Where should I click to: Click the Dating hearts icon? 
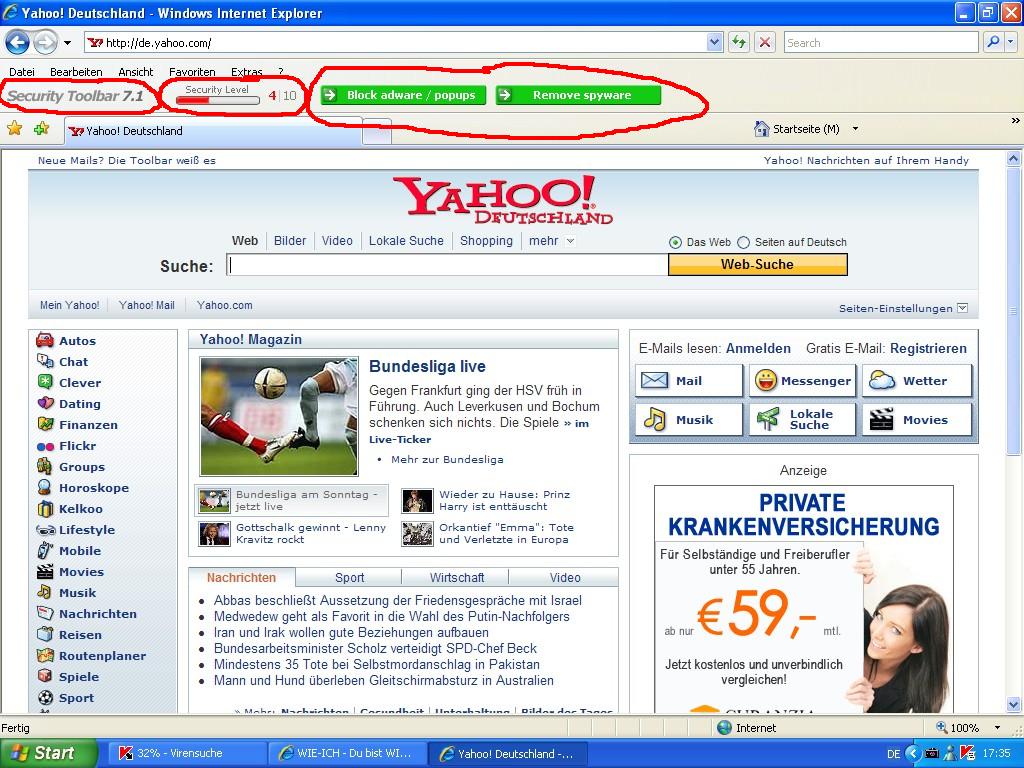click(45, 403)
